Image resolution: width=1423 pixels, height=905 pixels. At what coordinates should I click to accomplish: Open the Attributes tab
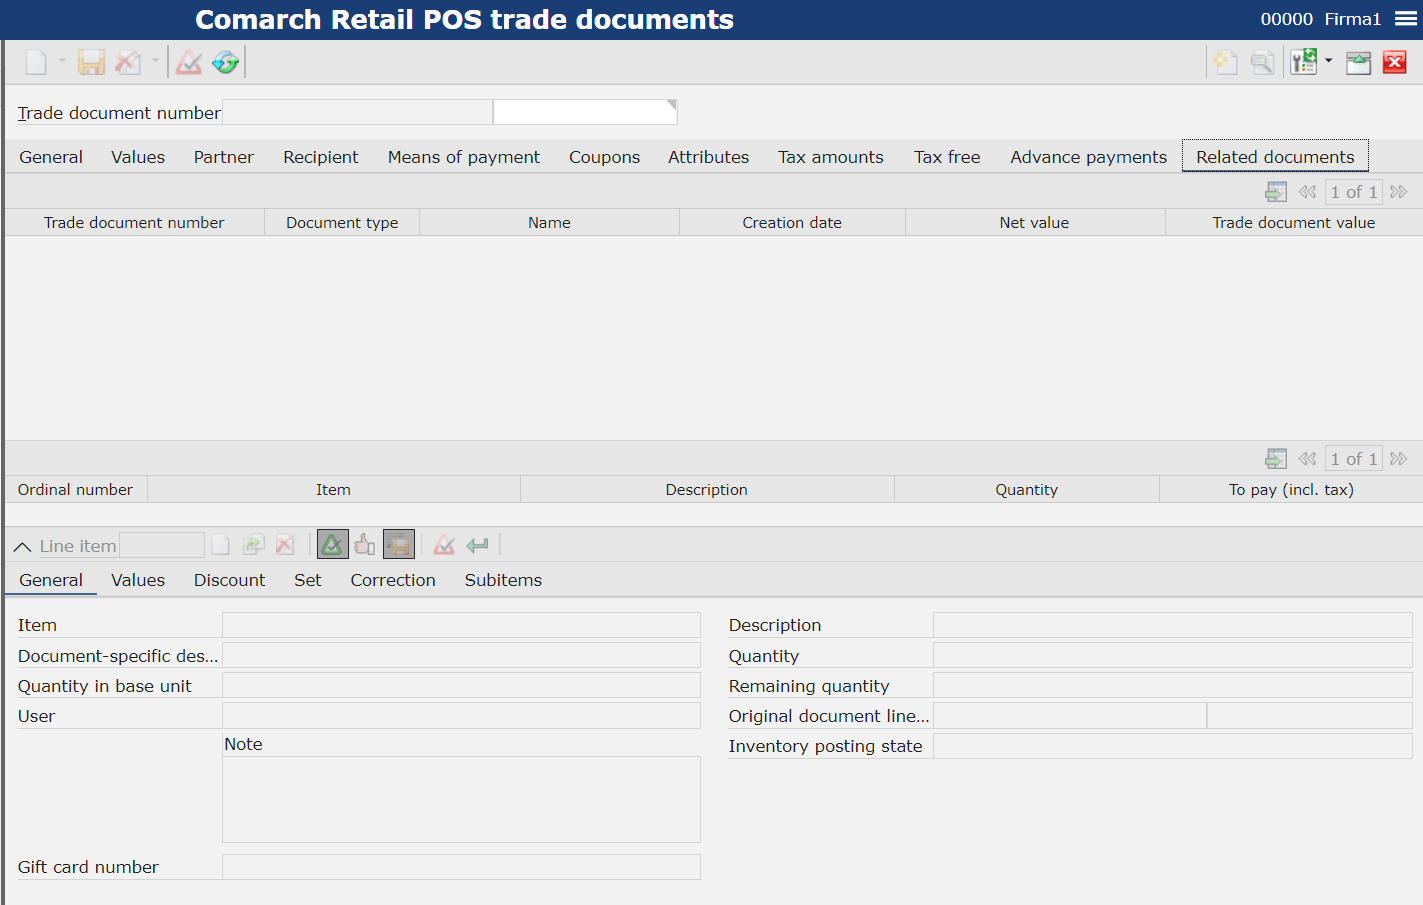[709, 157]
